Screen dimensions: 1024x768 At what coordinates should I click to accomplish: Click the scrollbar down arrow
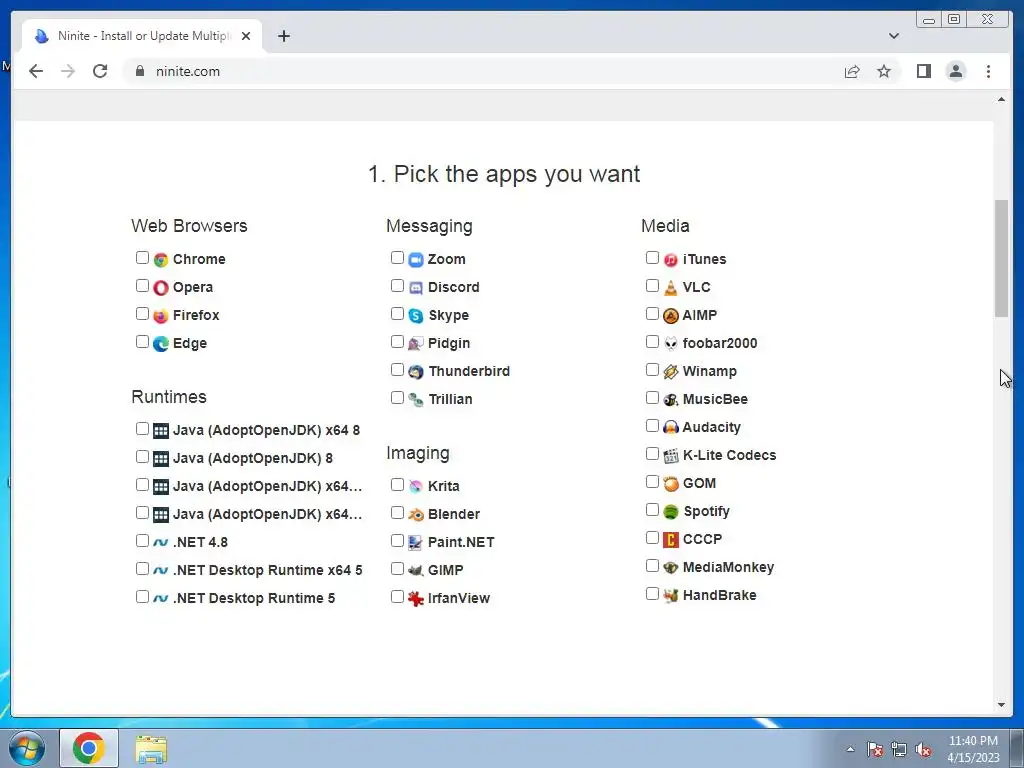1001,705
